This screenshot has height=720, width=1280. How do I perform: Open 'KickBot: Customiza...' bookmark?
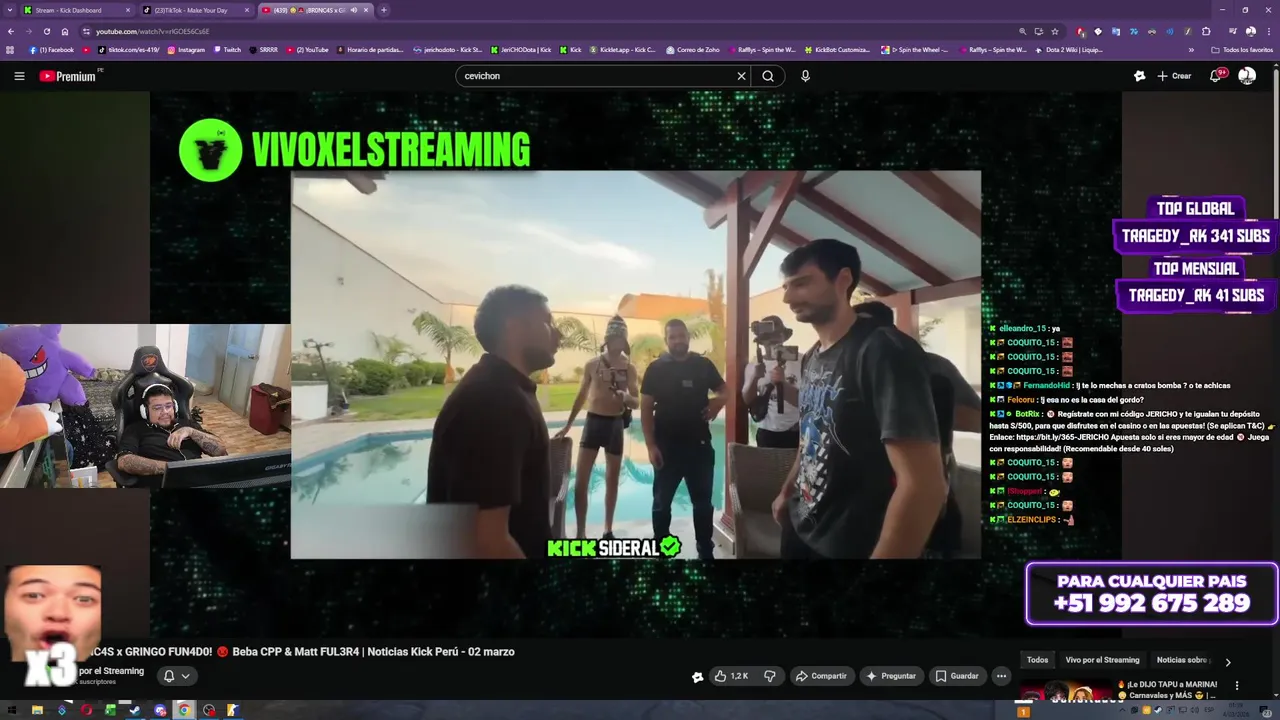click(x=837, y=50)
